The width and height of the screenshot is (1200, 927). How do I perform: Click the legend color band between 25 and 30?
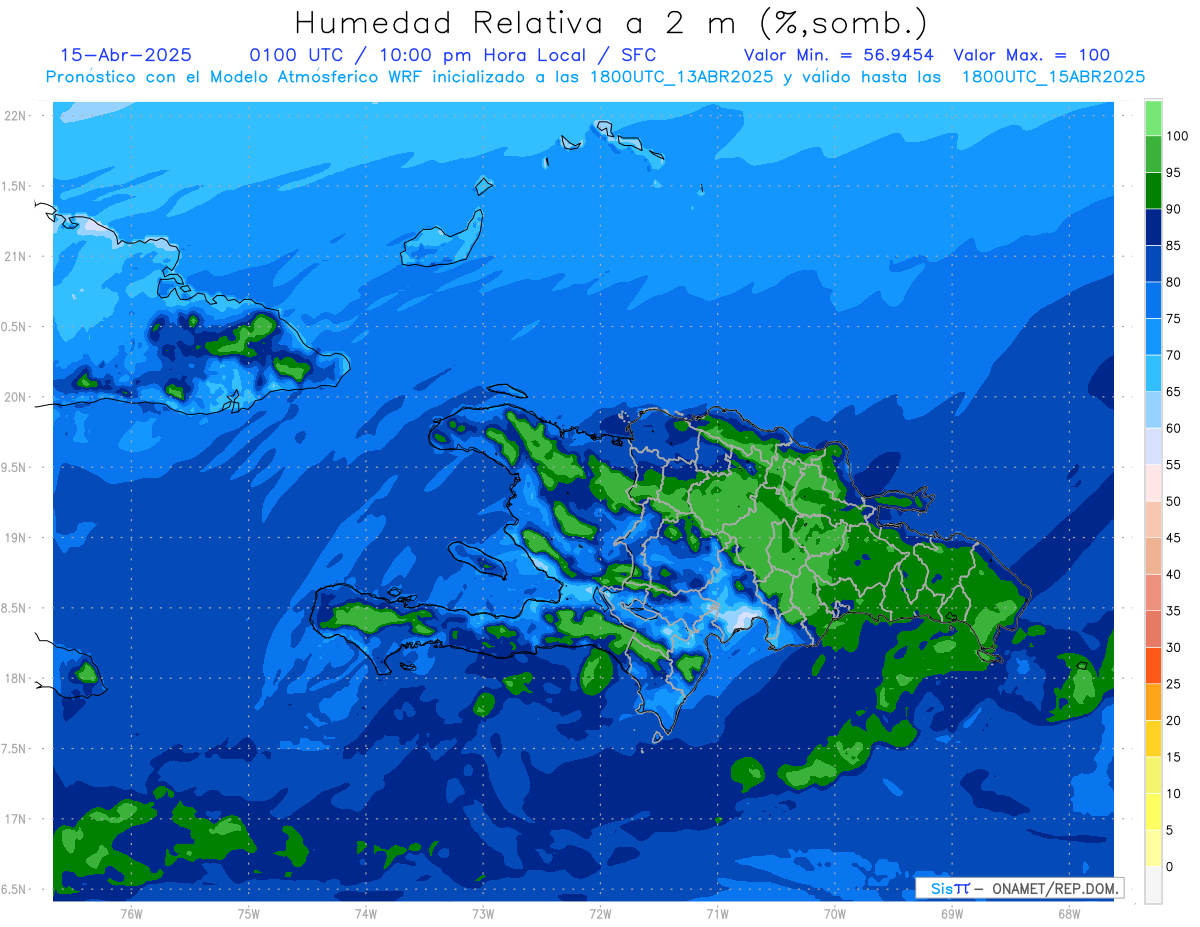(x=1153, y=665)
